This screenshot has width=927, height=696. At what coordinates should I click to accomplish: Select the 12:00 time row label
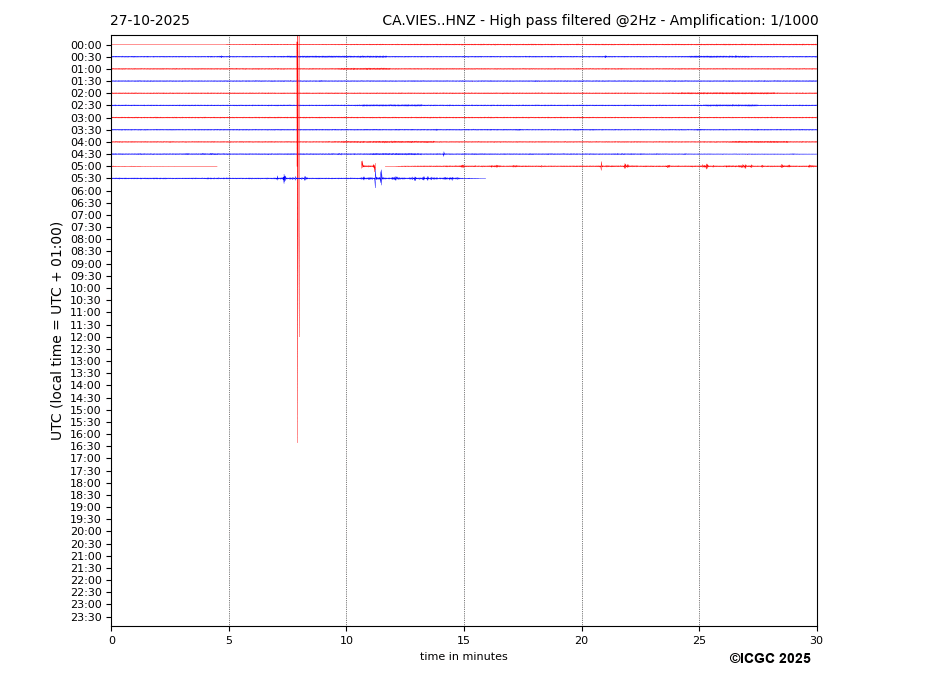(86, 337)
